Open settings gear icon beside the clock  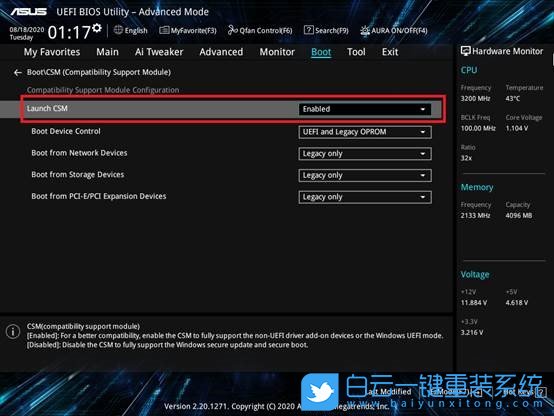tap(97, 28)
